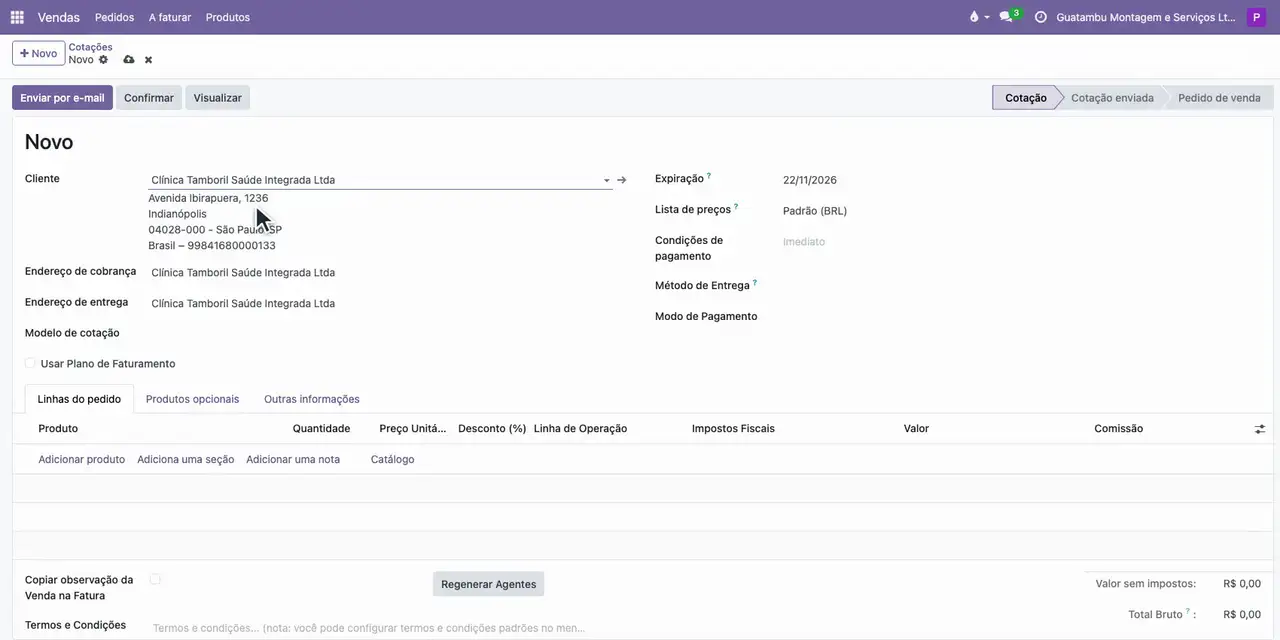The height and width of the screenshot is (640, 1280).
Task: Show the Total Bruto help question mark
Action: coord(1188,611)
